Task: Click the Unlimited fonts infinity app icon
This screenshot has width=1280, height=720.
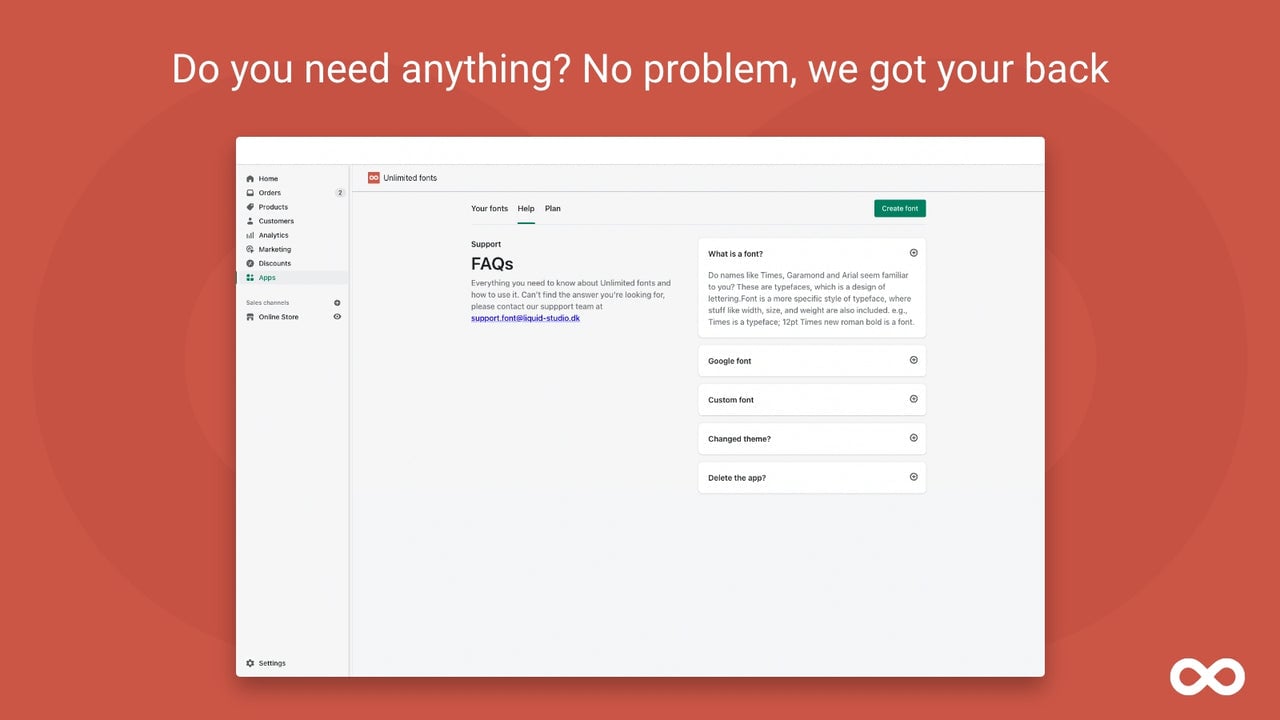Action: (374, 178)
